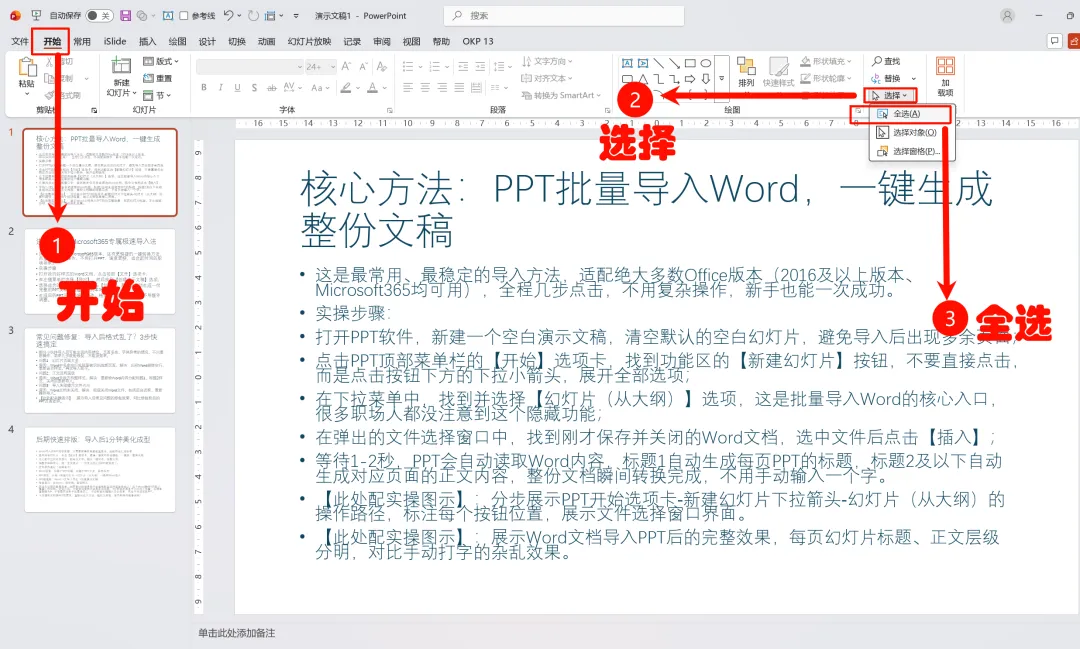Click the increase indent icon
This screenshot has width=1080, height=649.
480,66
